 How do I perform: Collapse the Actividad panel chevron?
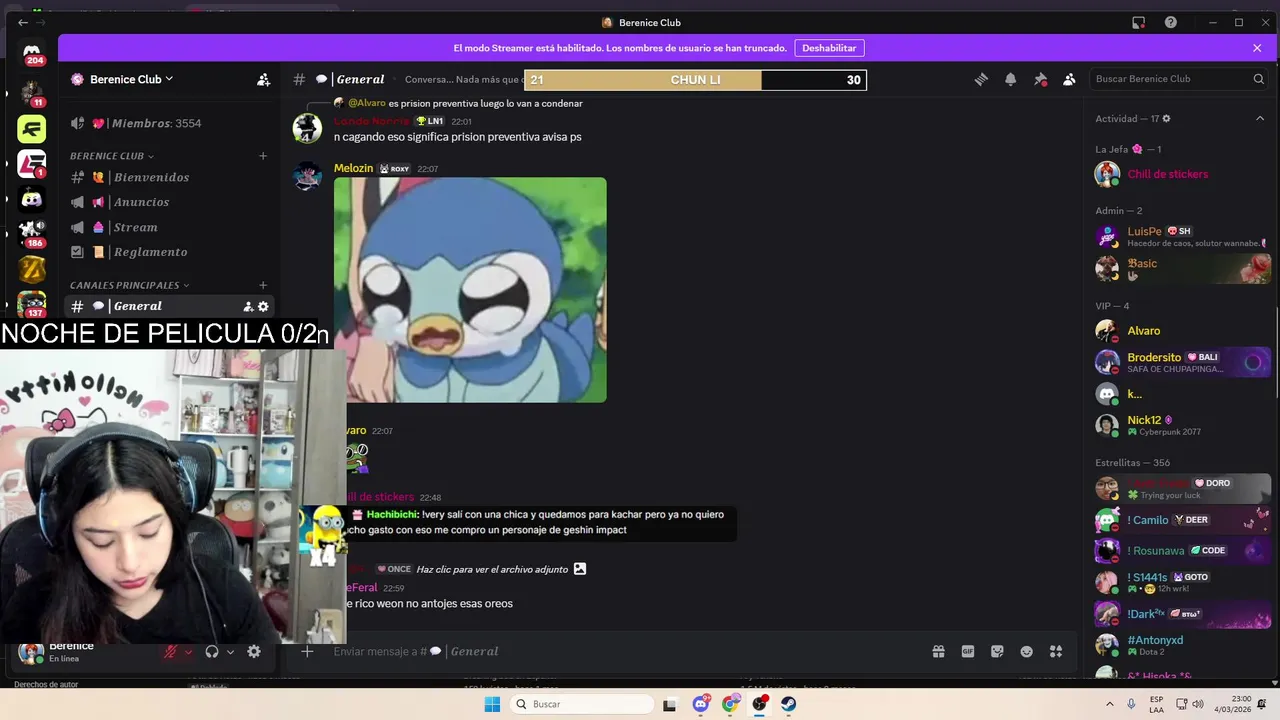1260,118
